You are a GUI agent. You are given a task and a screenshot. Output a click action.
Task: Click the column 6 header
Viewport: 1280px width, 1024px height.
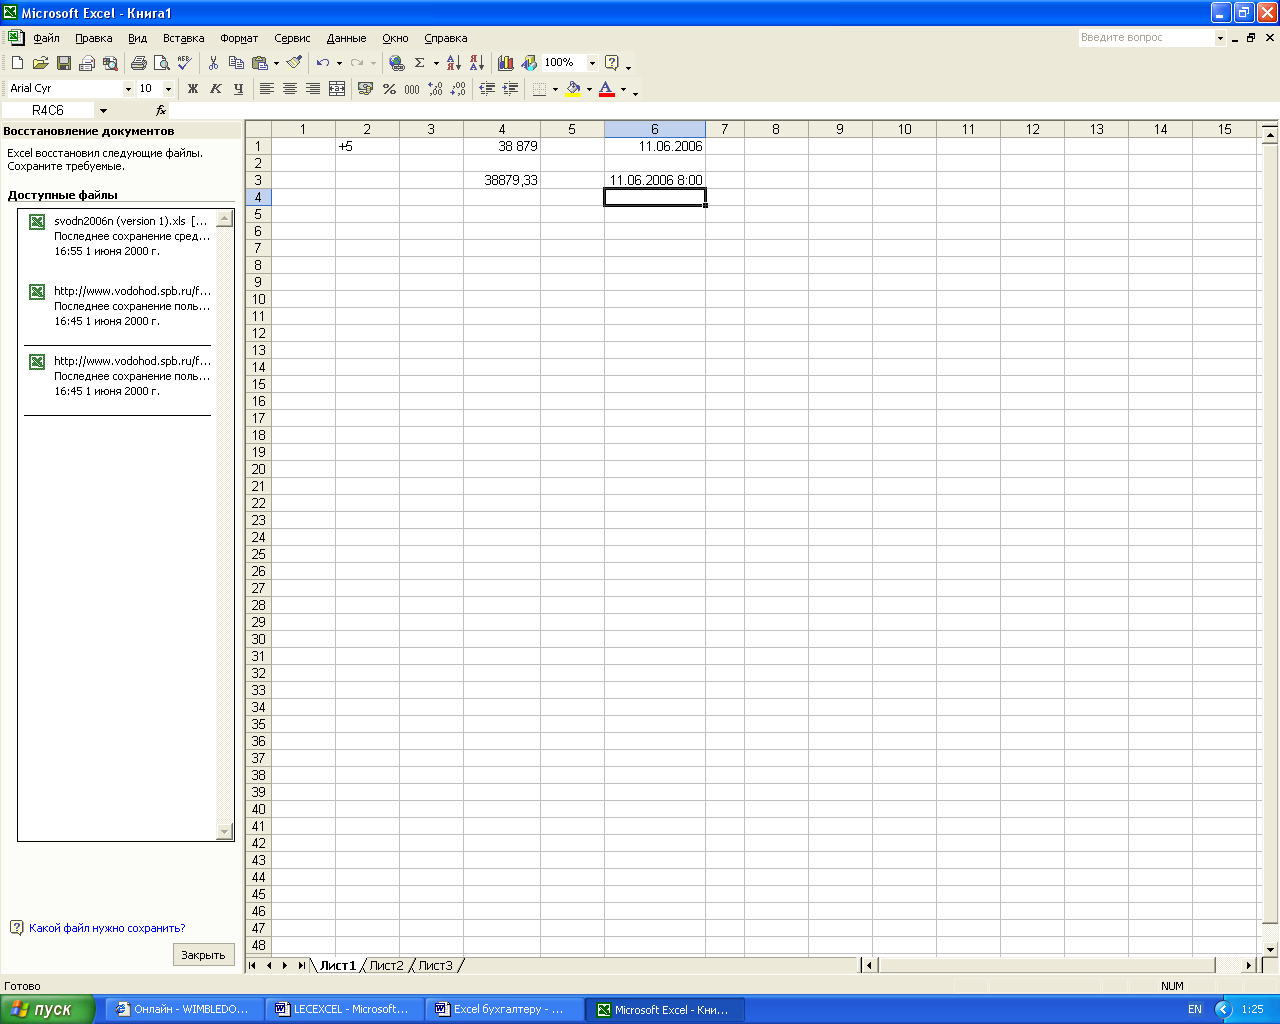[655, 129]
